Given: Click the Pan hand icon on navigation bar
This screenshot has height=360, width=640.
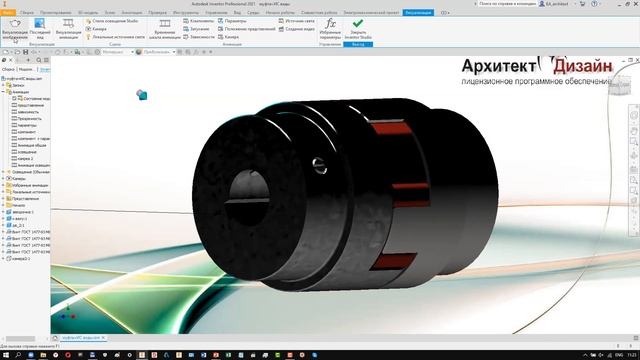Looking at the screenshot, I should coord(633,131).
